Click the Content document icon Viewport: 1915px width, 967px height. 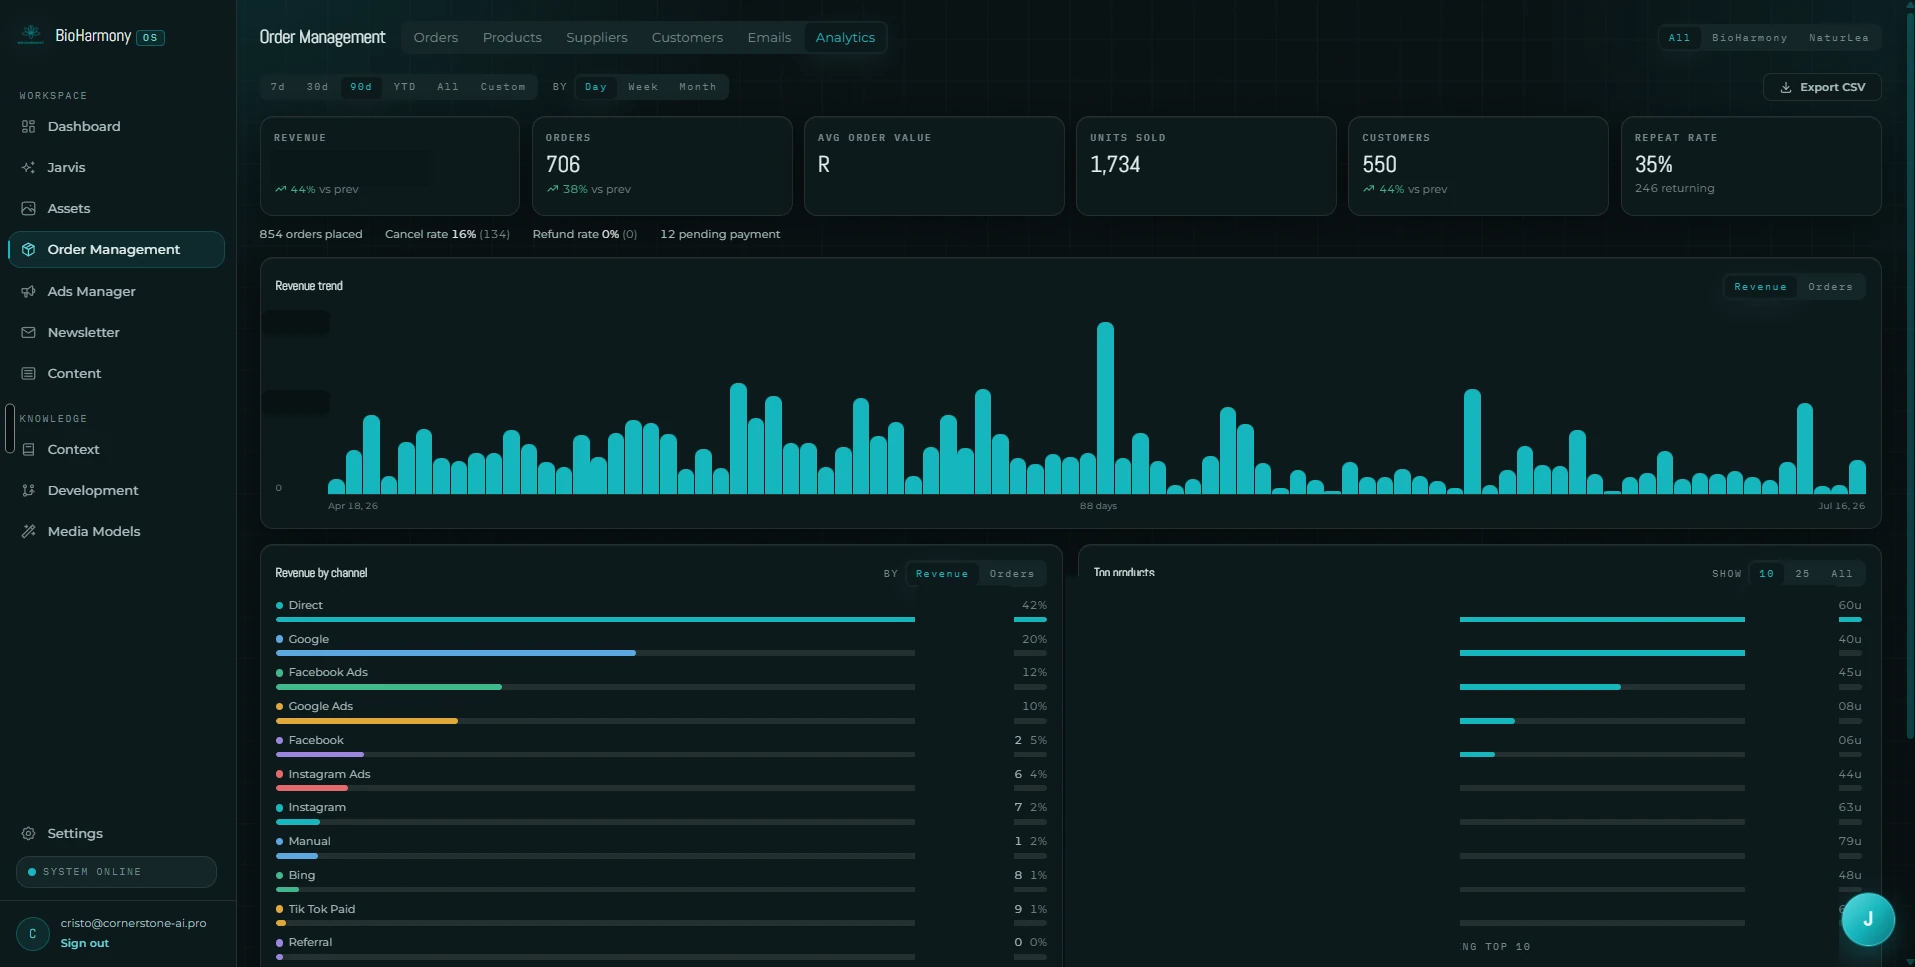click(28, 374)
